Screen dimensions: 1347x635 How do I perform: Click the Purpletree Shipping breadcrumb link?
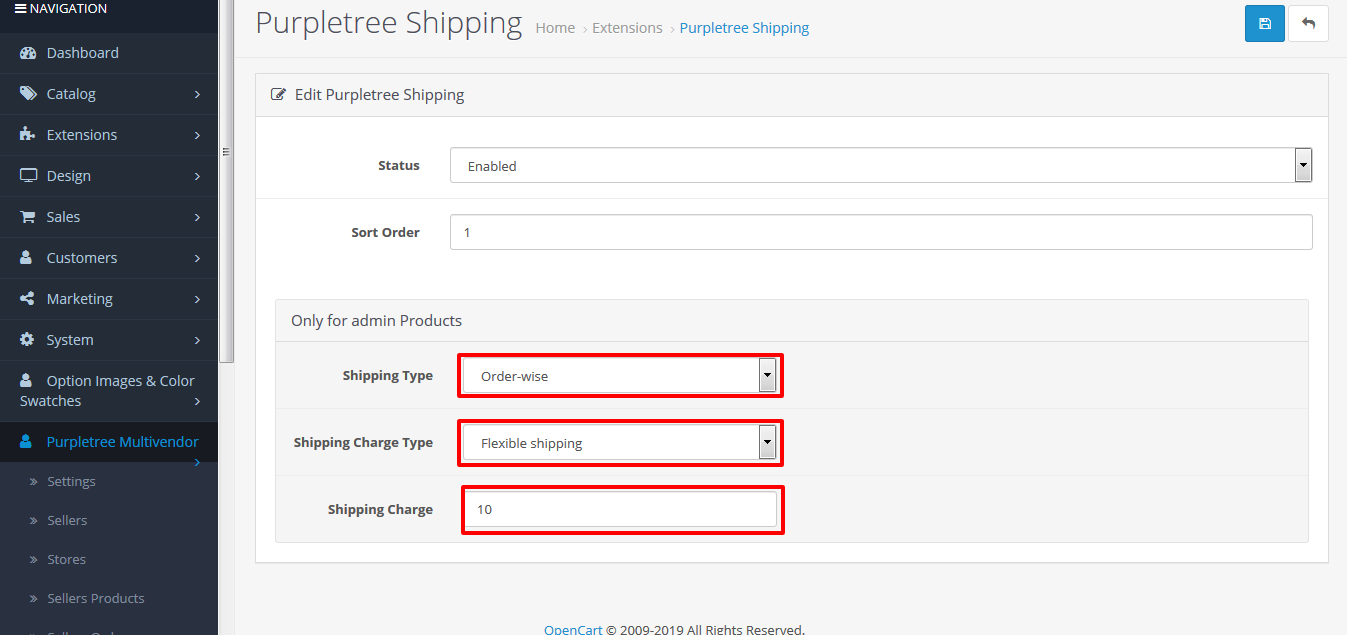pos(744,28)
